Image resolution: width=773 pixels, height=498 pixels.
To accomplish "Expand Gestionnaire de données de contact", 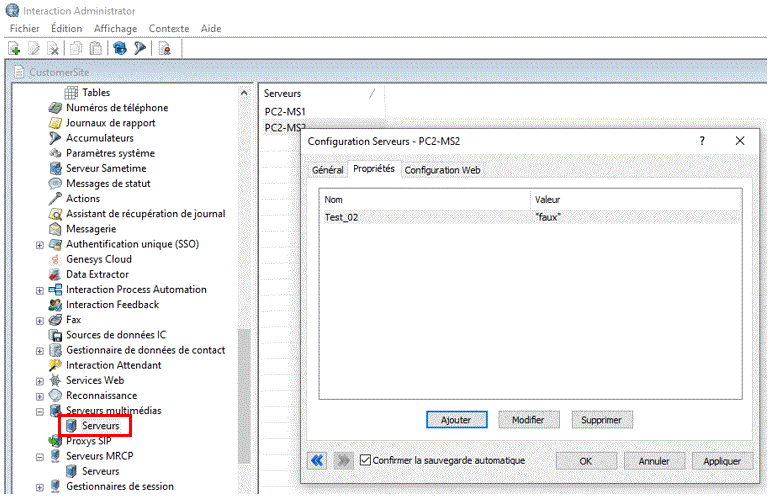I will (39, 351).
